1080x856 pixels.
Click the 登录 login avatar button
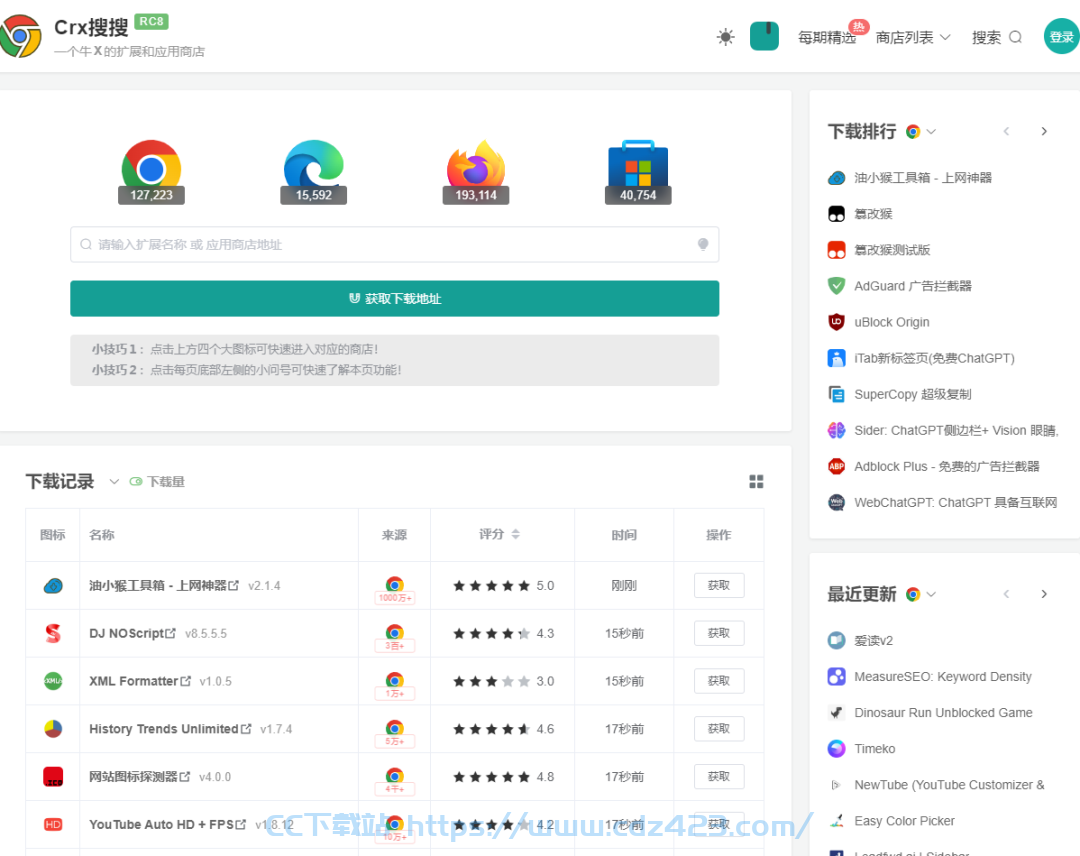[x=1061, y=36]
